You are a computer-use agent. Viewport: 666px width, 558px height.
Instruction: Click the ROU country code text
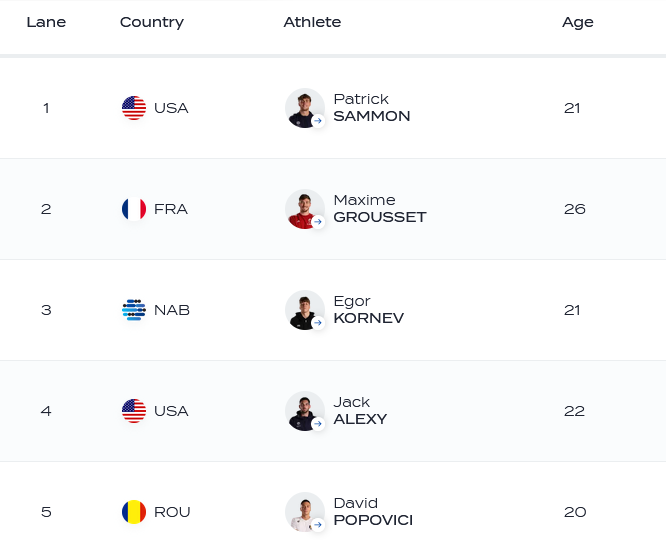(172, 512)
